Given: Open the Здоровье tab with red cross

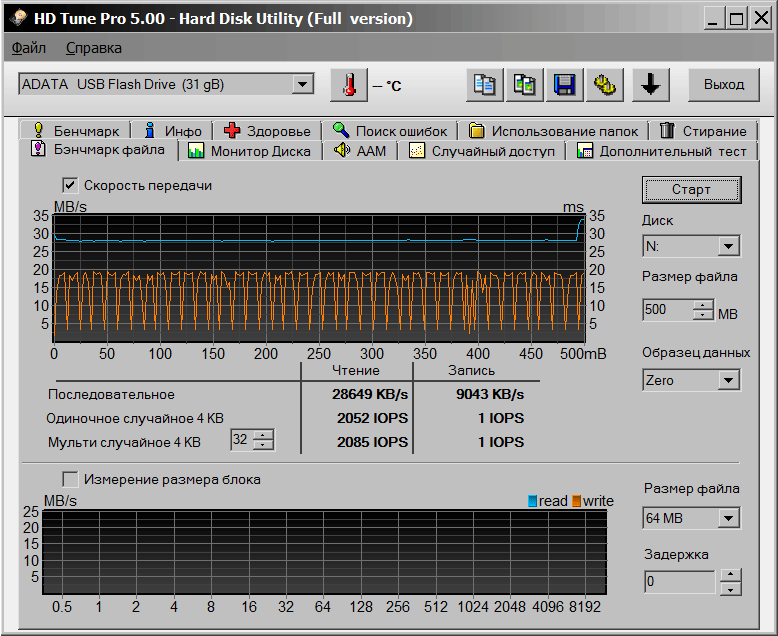Looking at the screenshot, I should click(267, 131).
